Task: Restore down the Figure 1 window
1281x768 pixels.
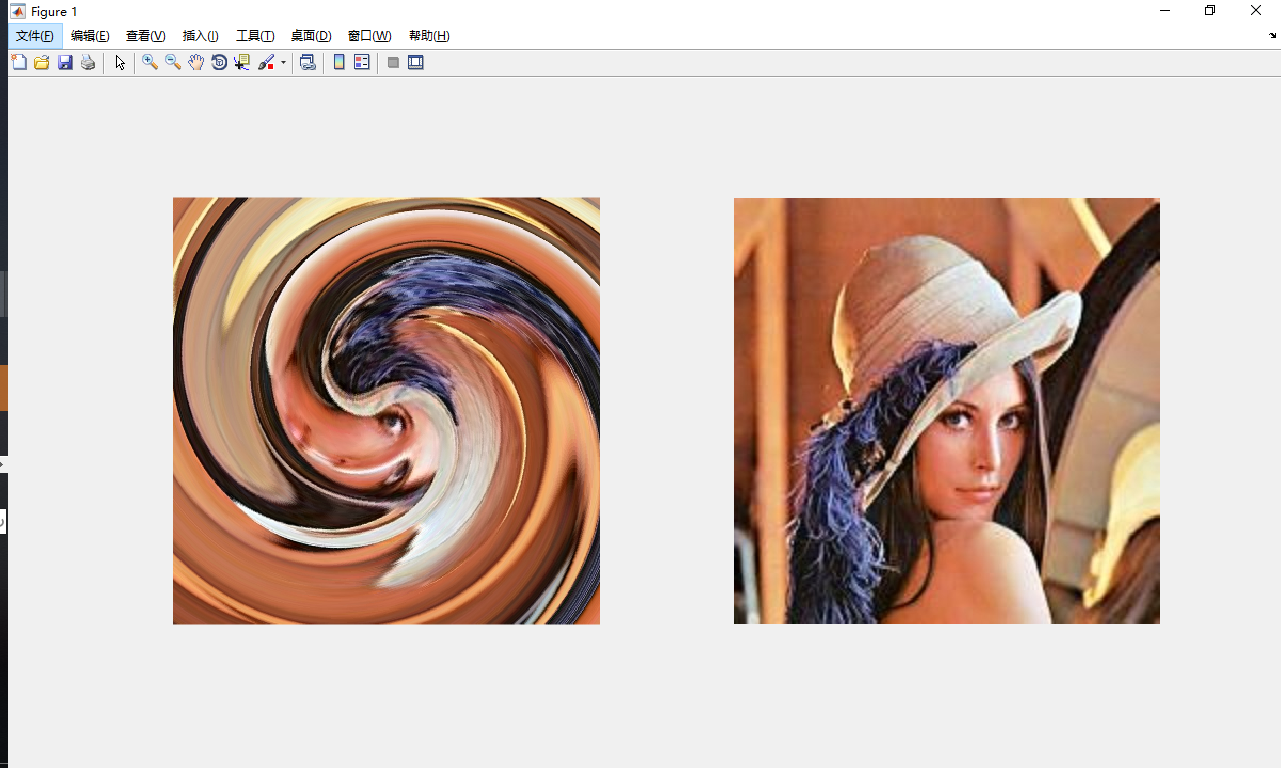Action: point(1210,11)
